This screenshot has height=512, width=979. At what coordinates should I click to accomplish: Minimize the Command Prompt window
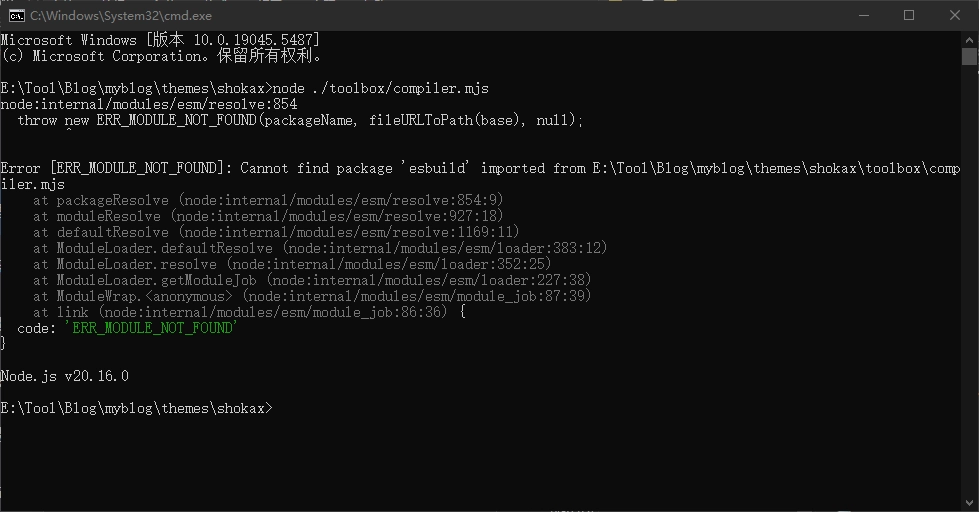coord(862,15)
